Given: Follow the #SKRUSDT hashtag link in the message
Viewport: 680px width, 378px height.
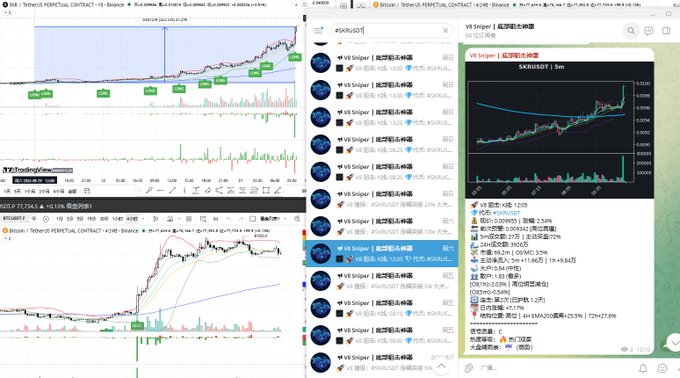Looking at the screenshot, I should pyautogui.click(x=506, y=213).
